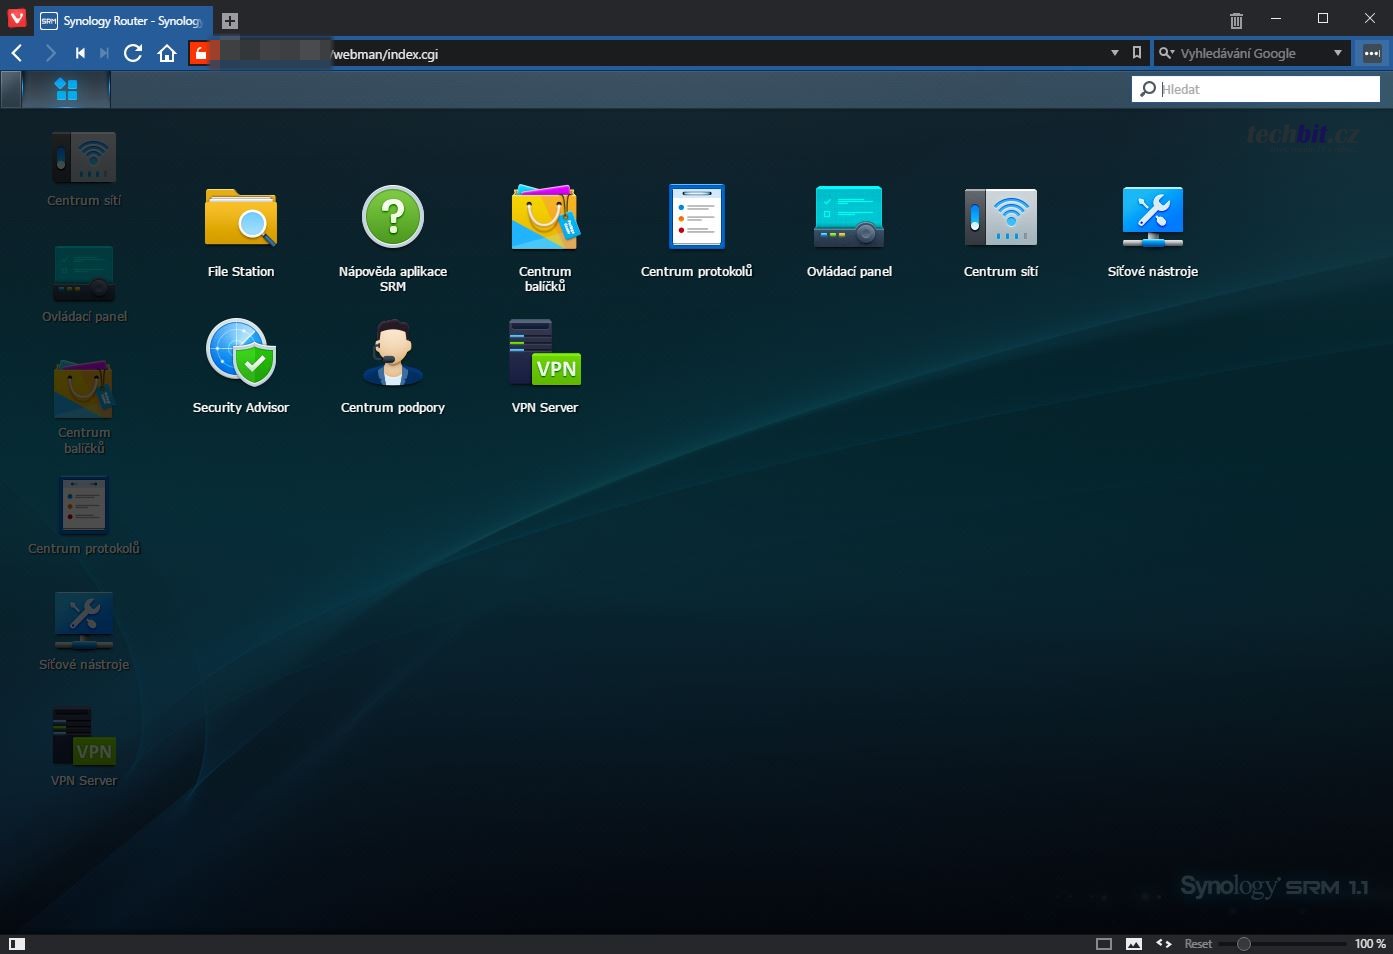Toggle image loading in status bar
The height and width of the screenshot is (954, 1393).
[x=1133, y=943]
